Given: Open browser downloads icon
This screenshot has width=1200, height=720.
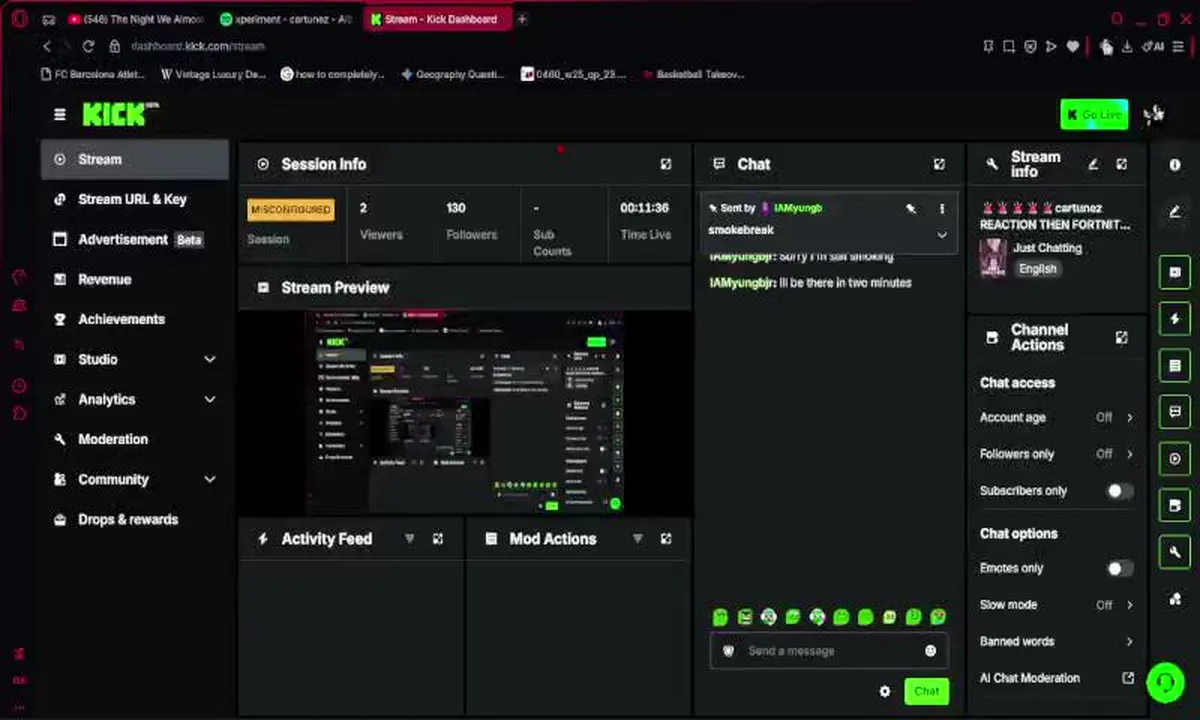Looking at the screenshot, I should click(1127, 46).
